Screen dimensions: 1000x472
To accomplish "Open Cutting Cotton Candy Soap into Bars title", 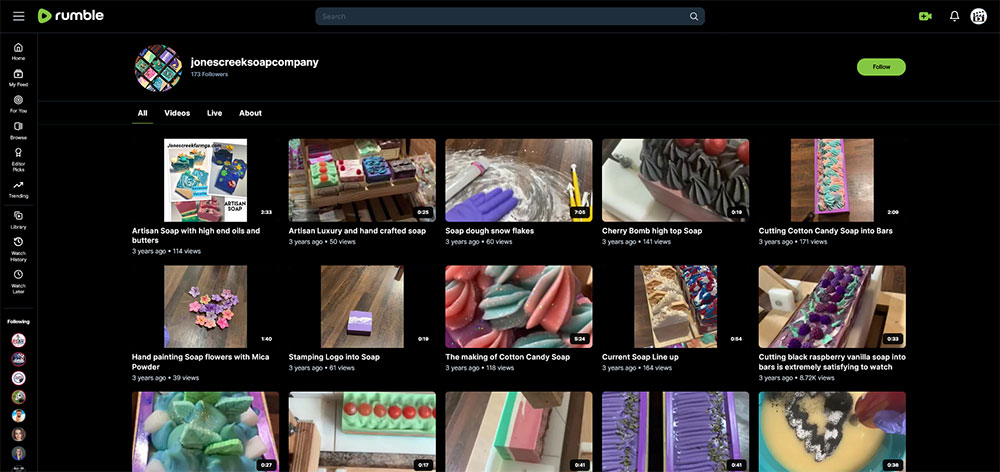I will 825,231.
